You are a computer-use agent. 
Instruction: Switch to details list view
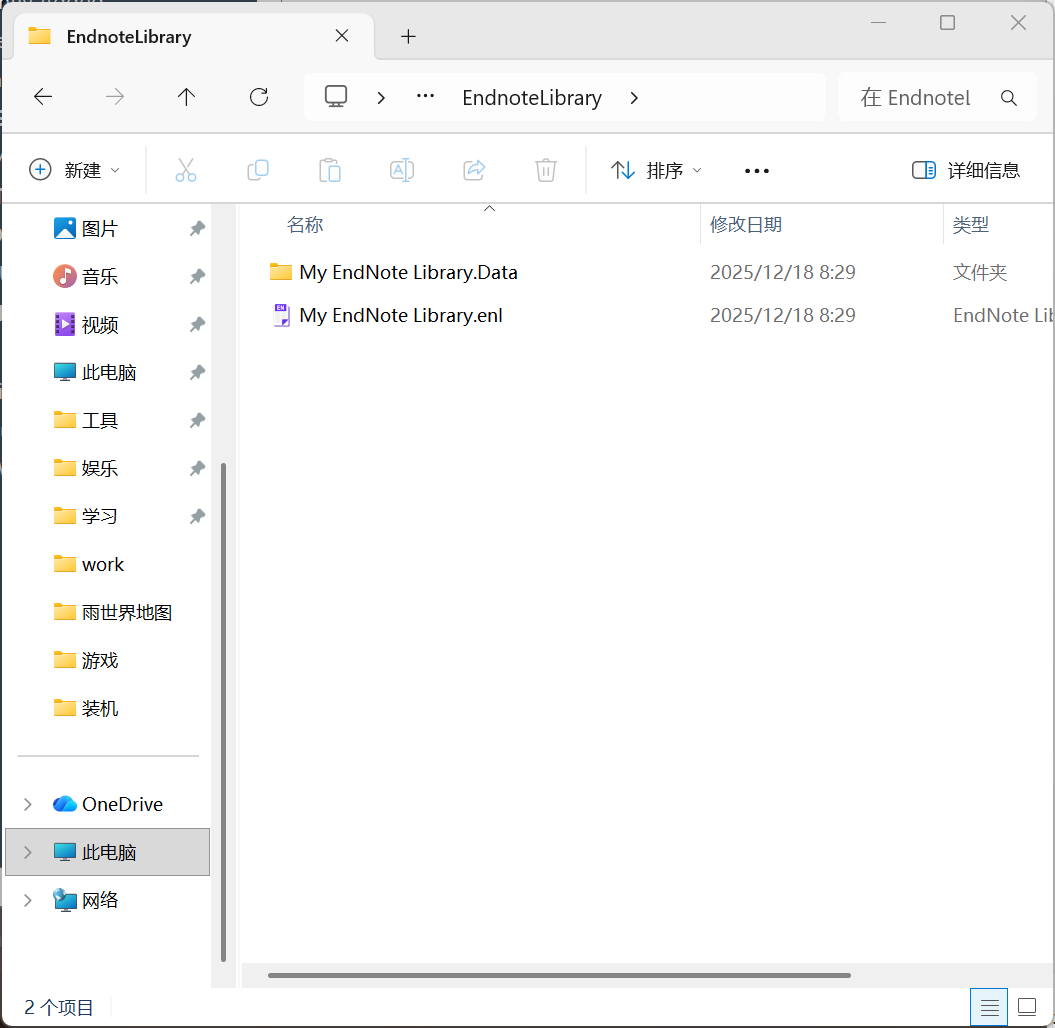point(989,1007)
